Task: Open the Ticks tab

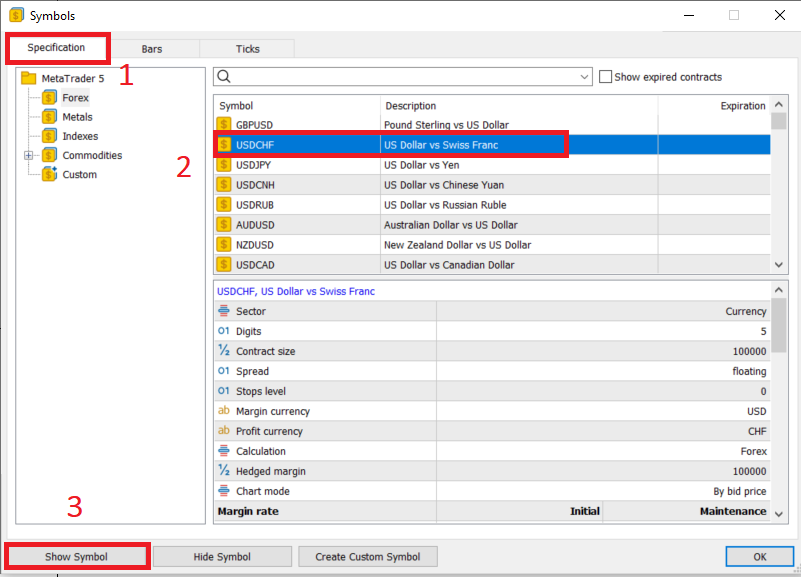Action: [x=247, y=49]
